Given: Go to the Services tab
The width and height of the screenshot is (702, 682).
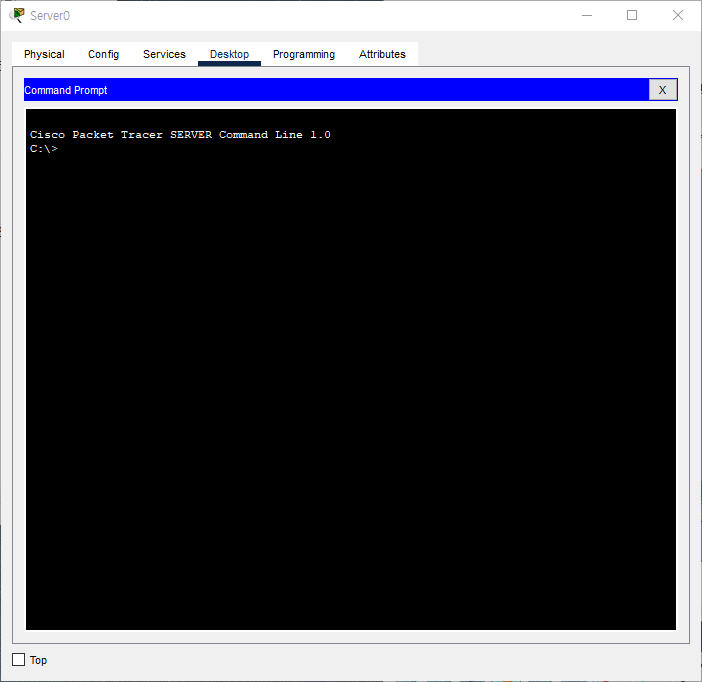Looking at the screenshot, I should pos(164,54).
